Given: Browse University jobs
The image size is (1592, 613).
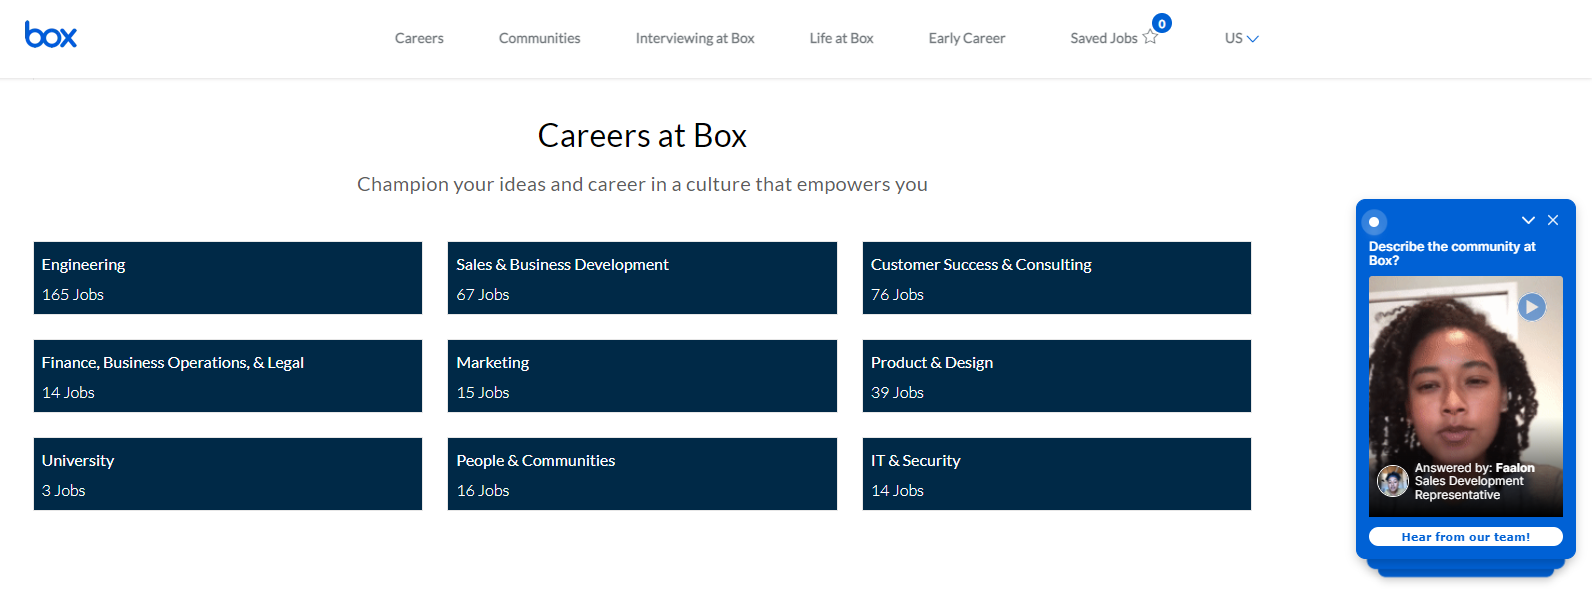Looking at the screenshot, I should [228, 474].
